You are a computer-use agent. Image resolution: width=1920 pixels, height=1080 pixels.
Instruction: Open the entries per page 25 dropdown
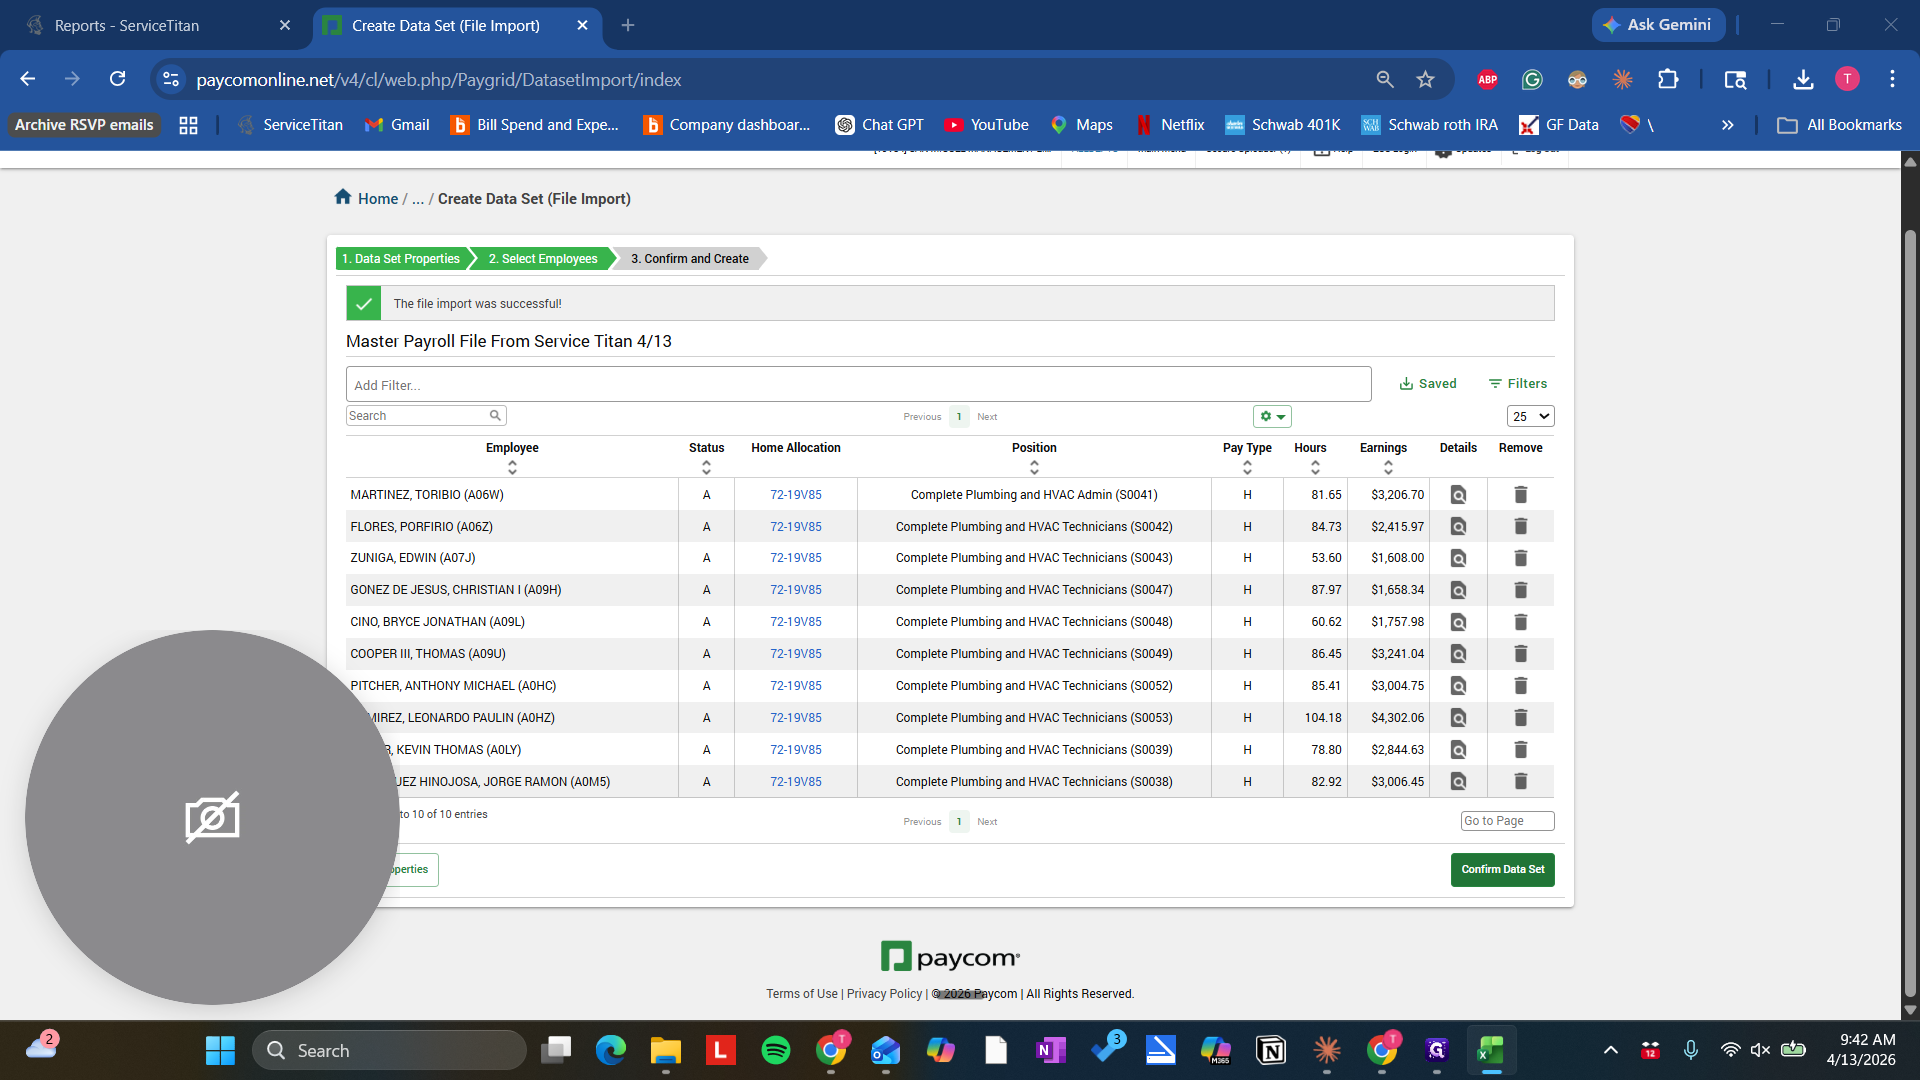tap(1530, 415)
